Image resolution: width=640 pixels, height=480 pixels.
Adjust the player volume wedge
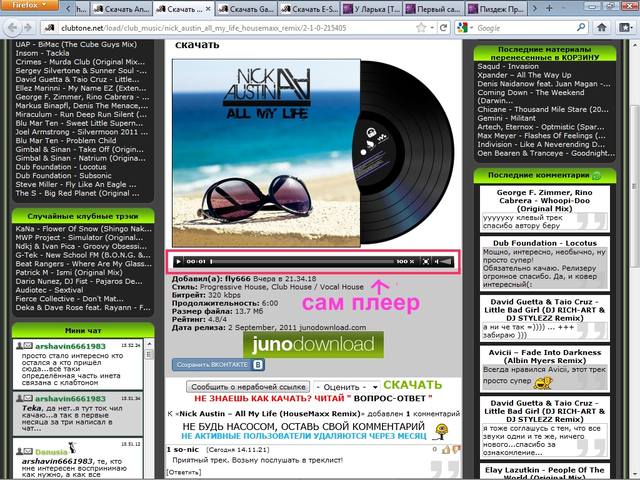pyautogui.click(x=446, y=261)
